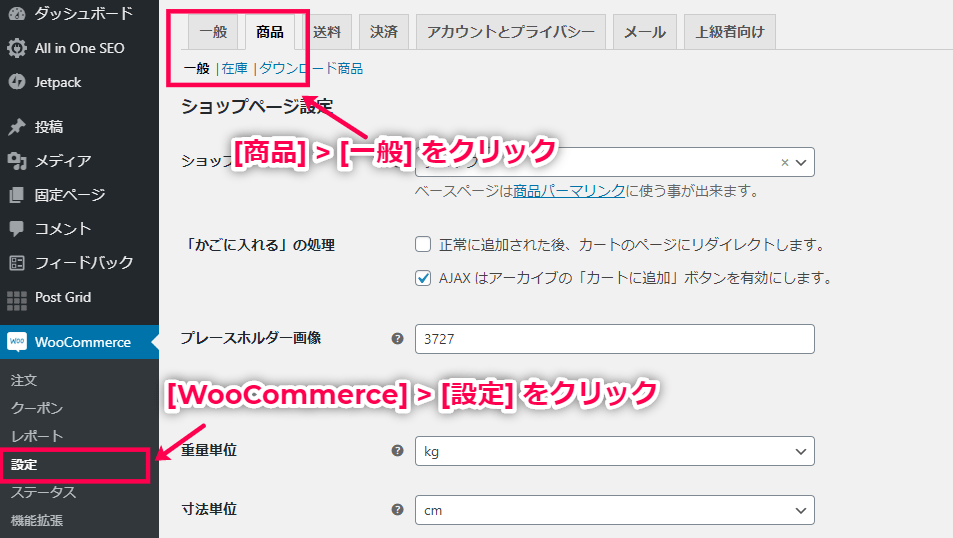Open the フィードバック menu
953x538 pixels.
coord(79,263)
